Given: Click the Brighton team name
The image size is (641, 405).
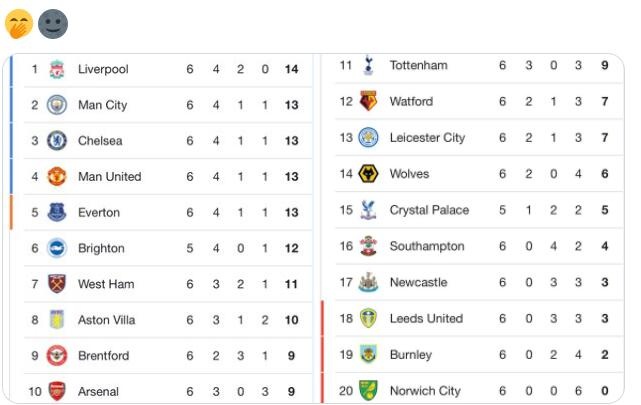Looking at the screenshot, I should [101, 248].
